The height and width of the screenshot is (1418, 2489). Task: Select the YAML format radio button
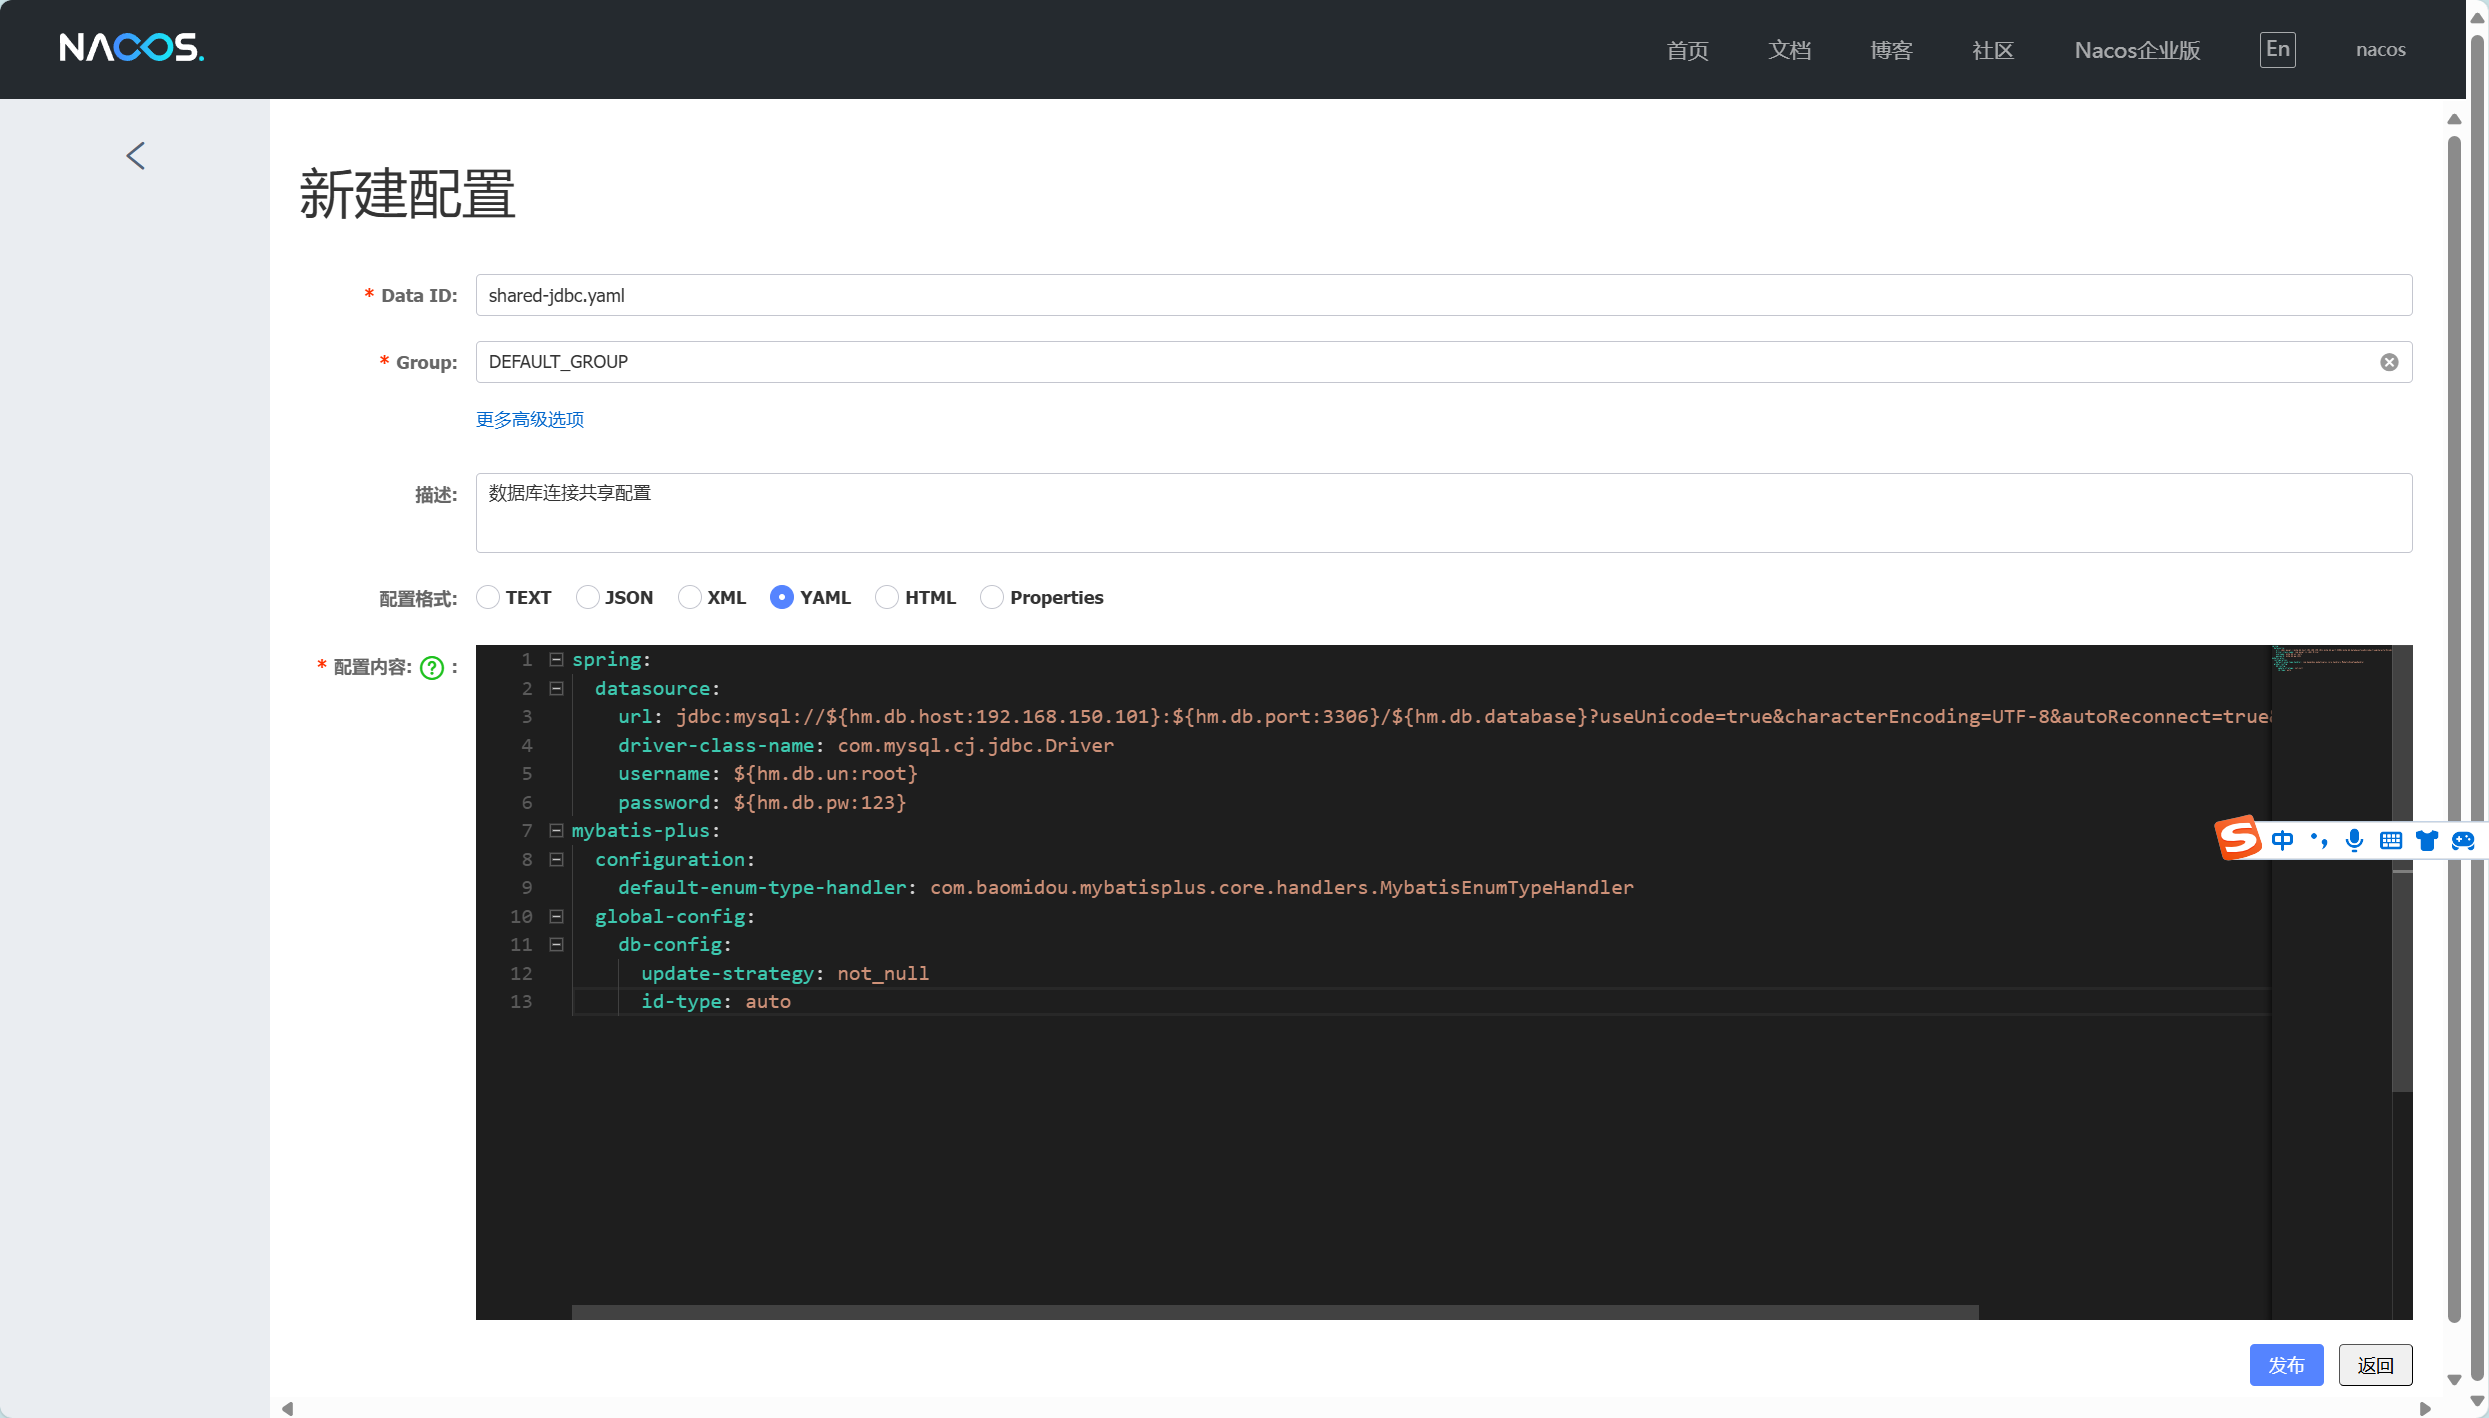(x=782, y=597)
